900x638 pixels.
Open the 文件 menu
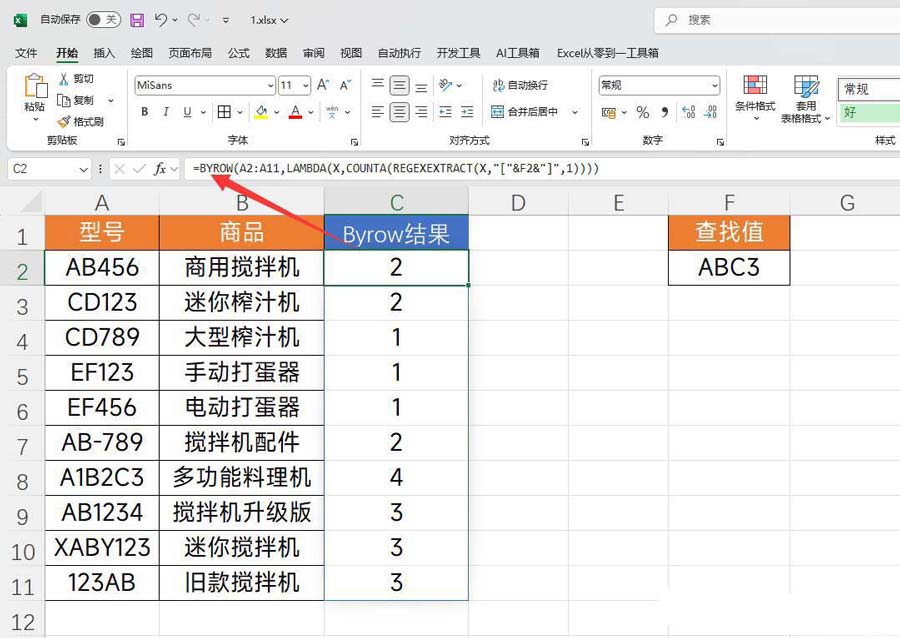point(26,53)
